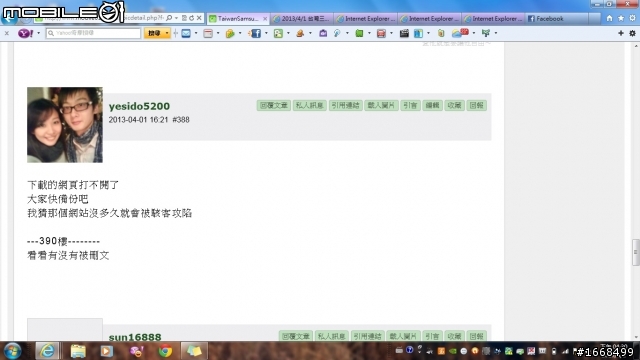Expand the address bar dropdown arrow

point(176,18)
